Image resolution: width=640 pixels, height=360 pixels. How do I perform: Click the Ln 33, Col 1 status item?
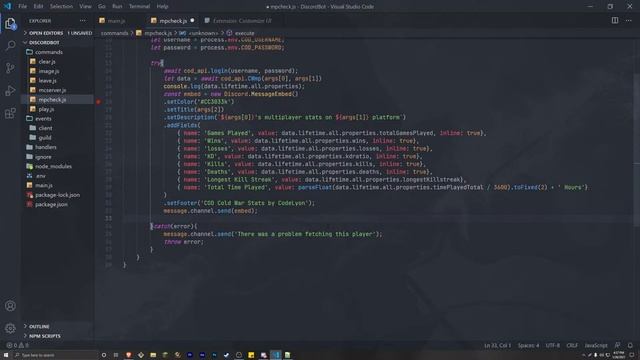point(497,345)
